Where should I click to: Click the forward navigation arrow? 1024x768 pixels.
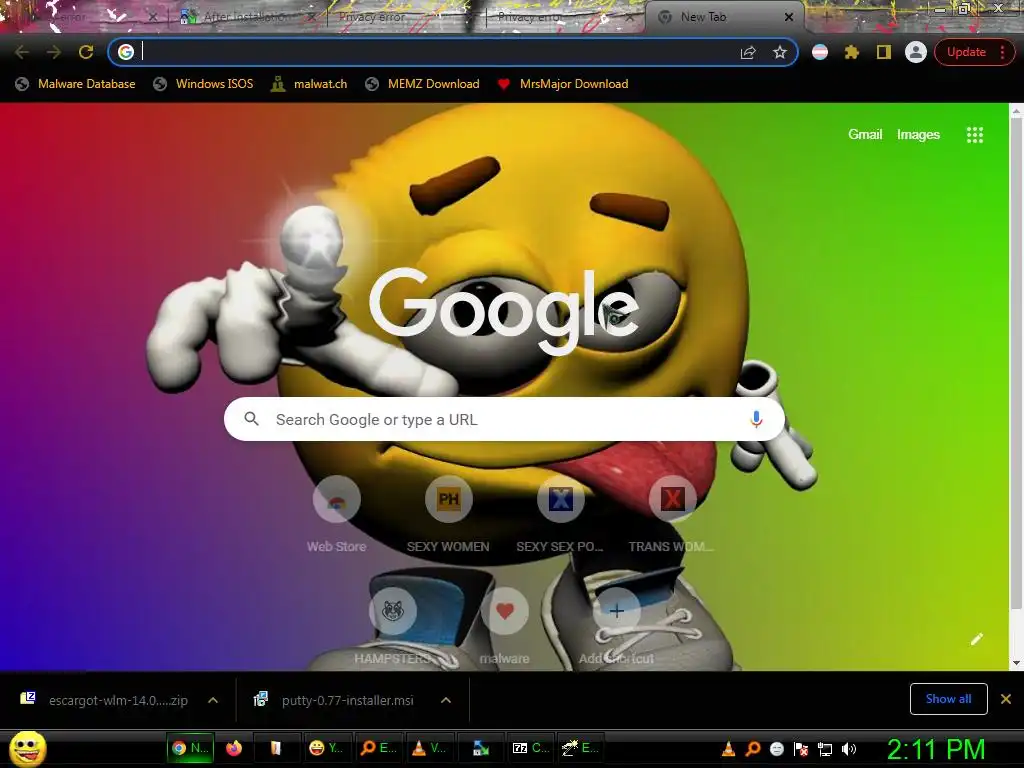(54, 52)
